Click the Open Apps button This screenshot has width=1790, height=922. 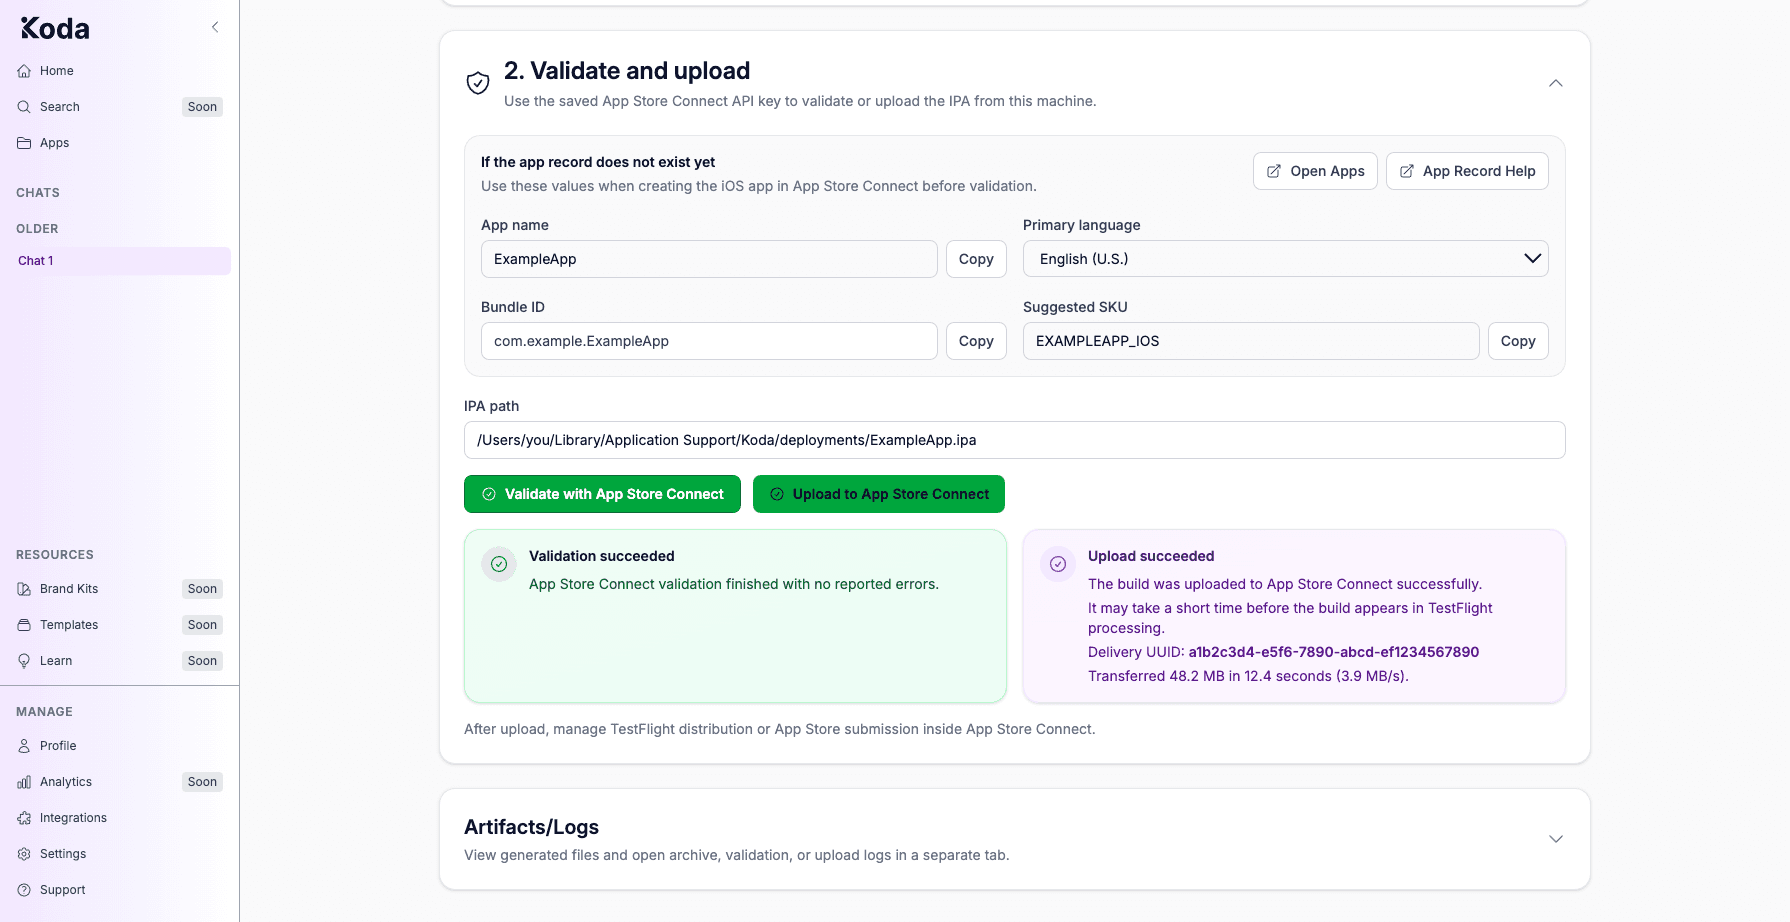coord(1315,171)
